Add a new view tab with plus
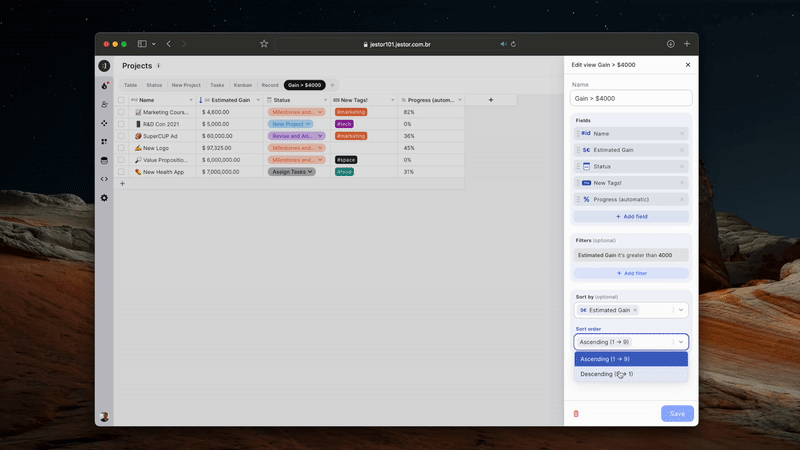The image size is (800, 450). pos(332,85)
